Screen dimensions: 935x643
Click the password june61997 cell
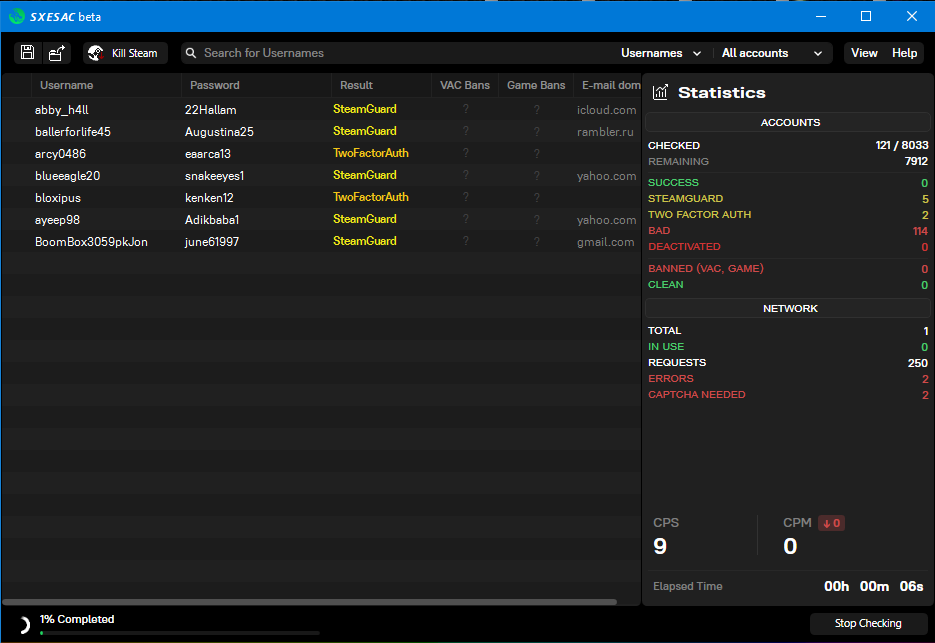212,242
